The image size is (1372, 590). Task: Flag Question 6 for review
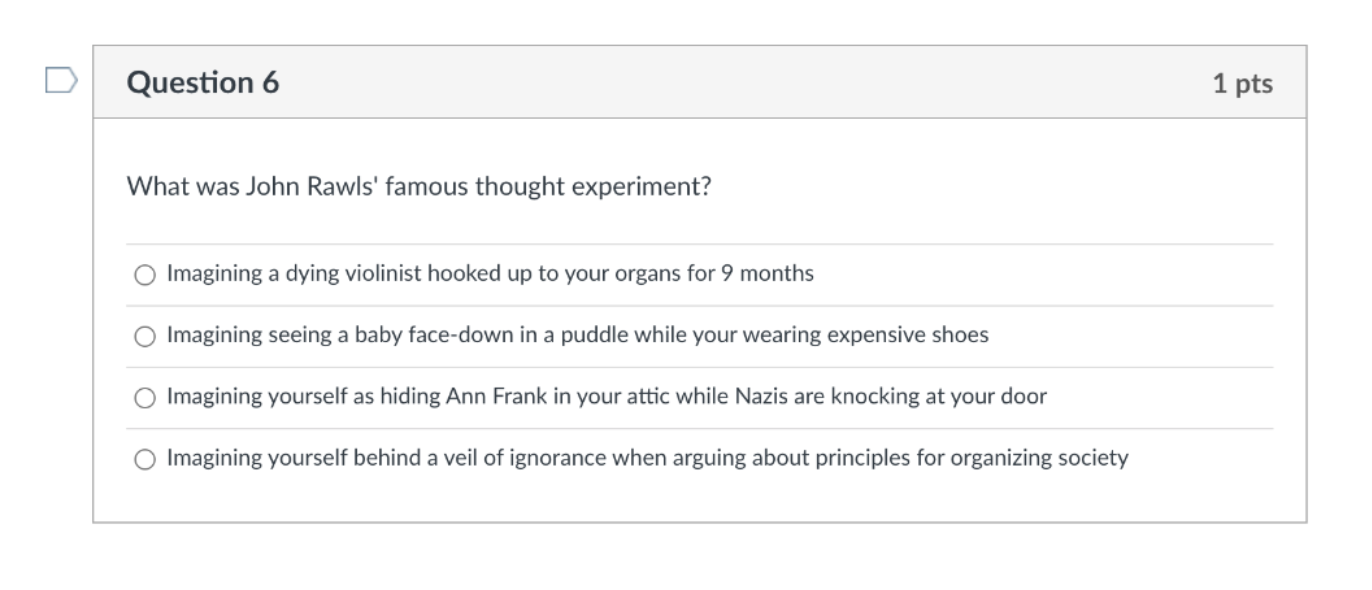click(62, 81)
